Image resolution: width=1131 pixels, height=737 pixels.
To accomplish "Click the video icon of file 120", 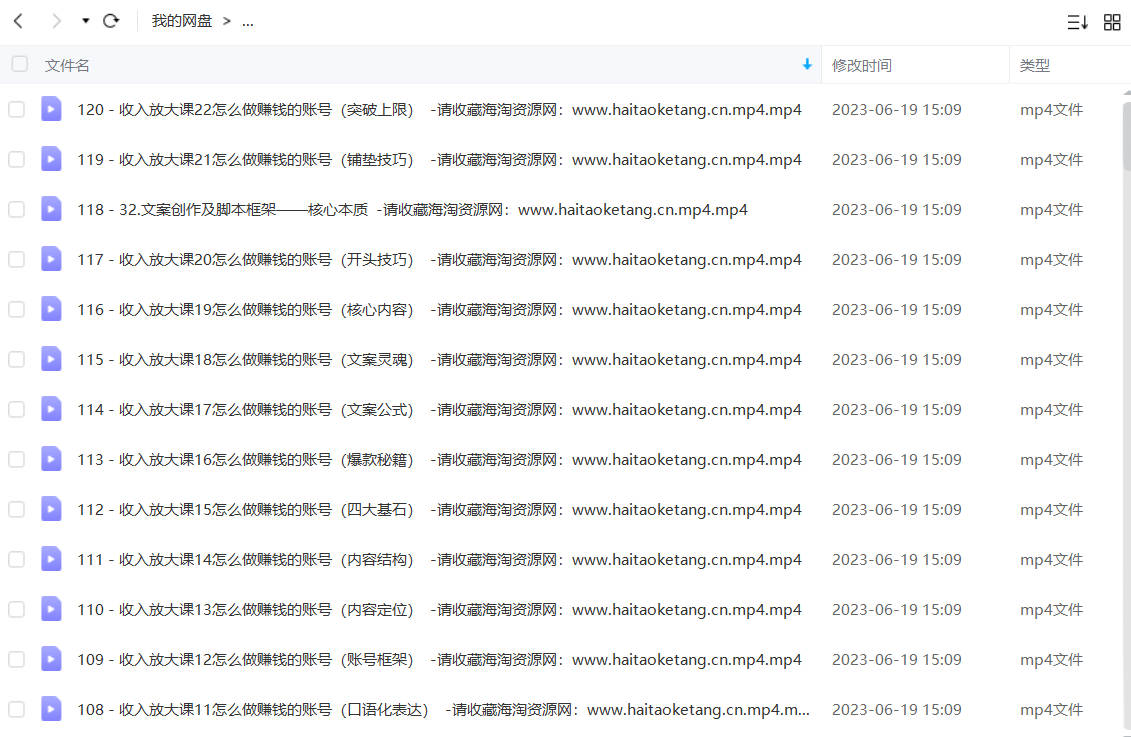I will (51, 109).
